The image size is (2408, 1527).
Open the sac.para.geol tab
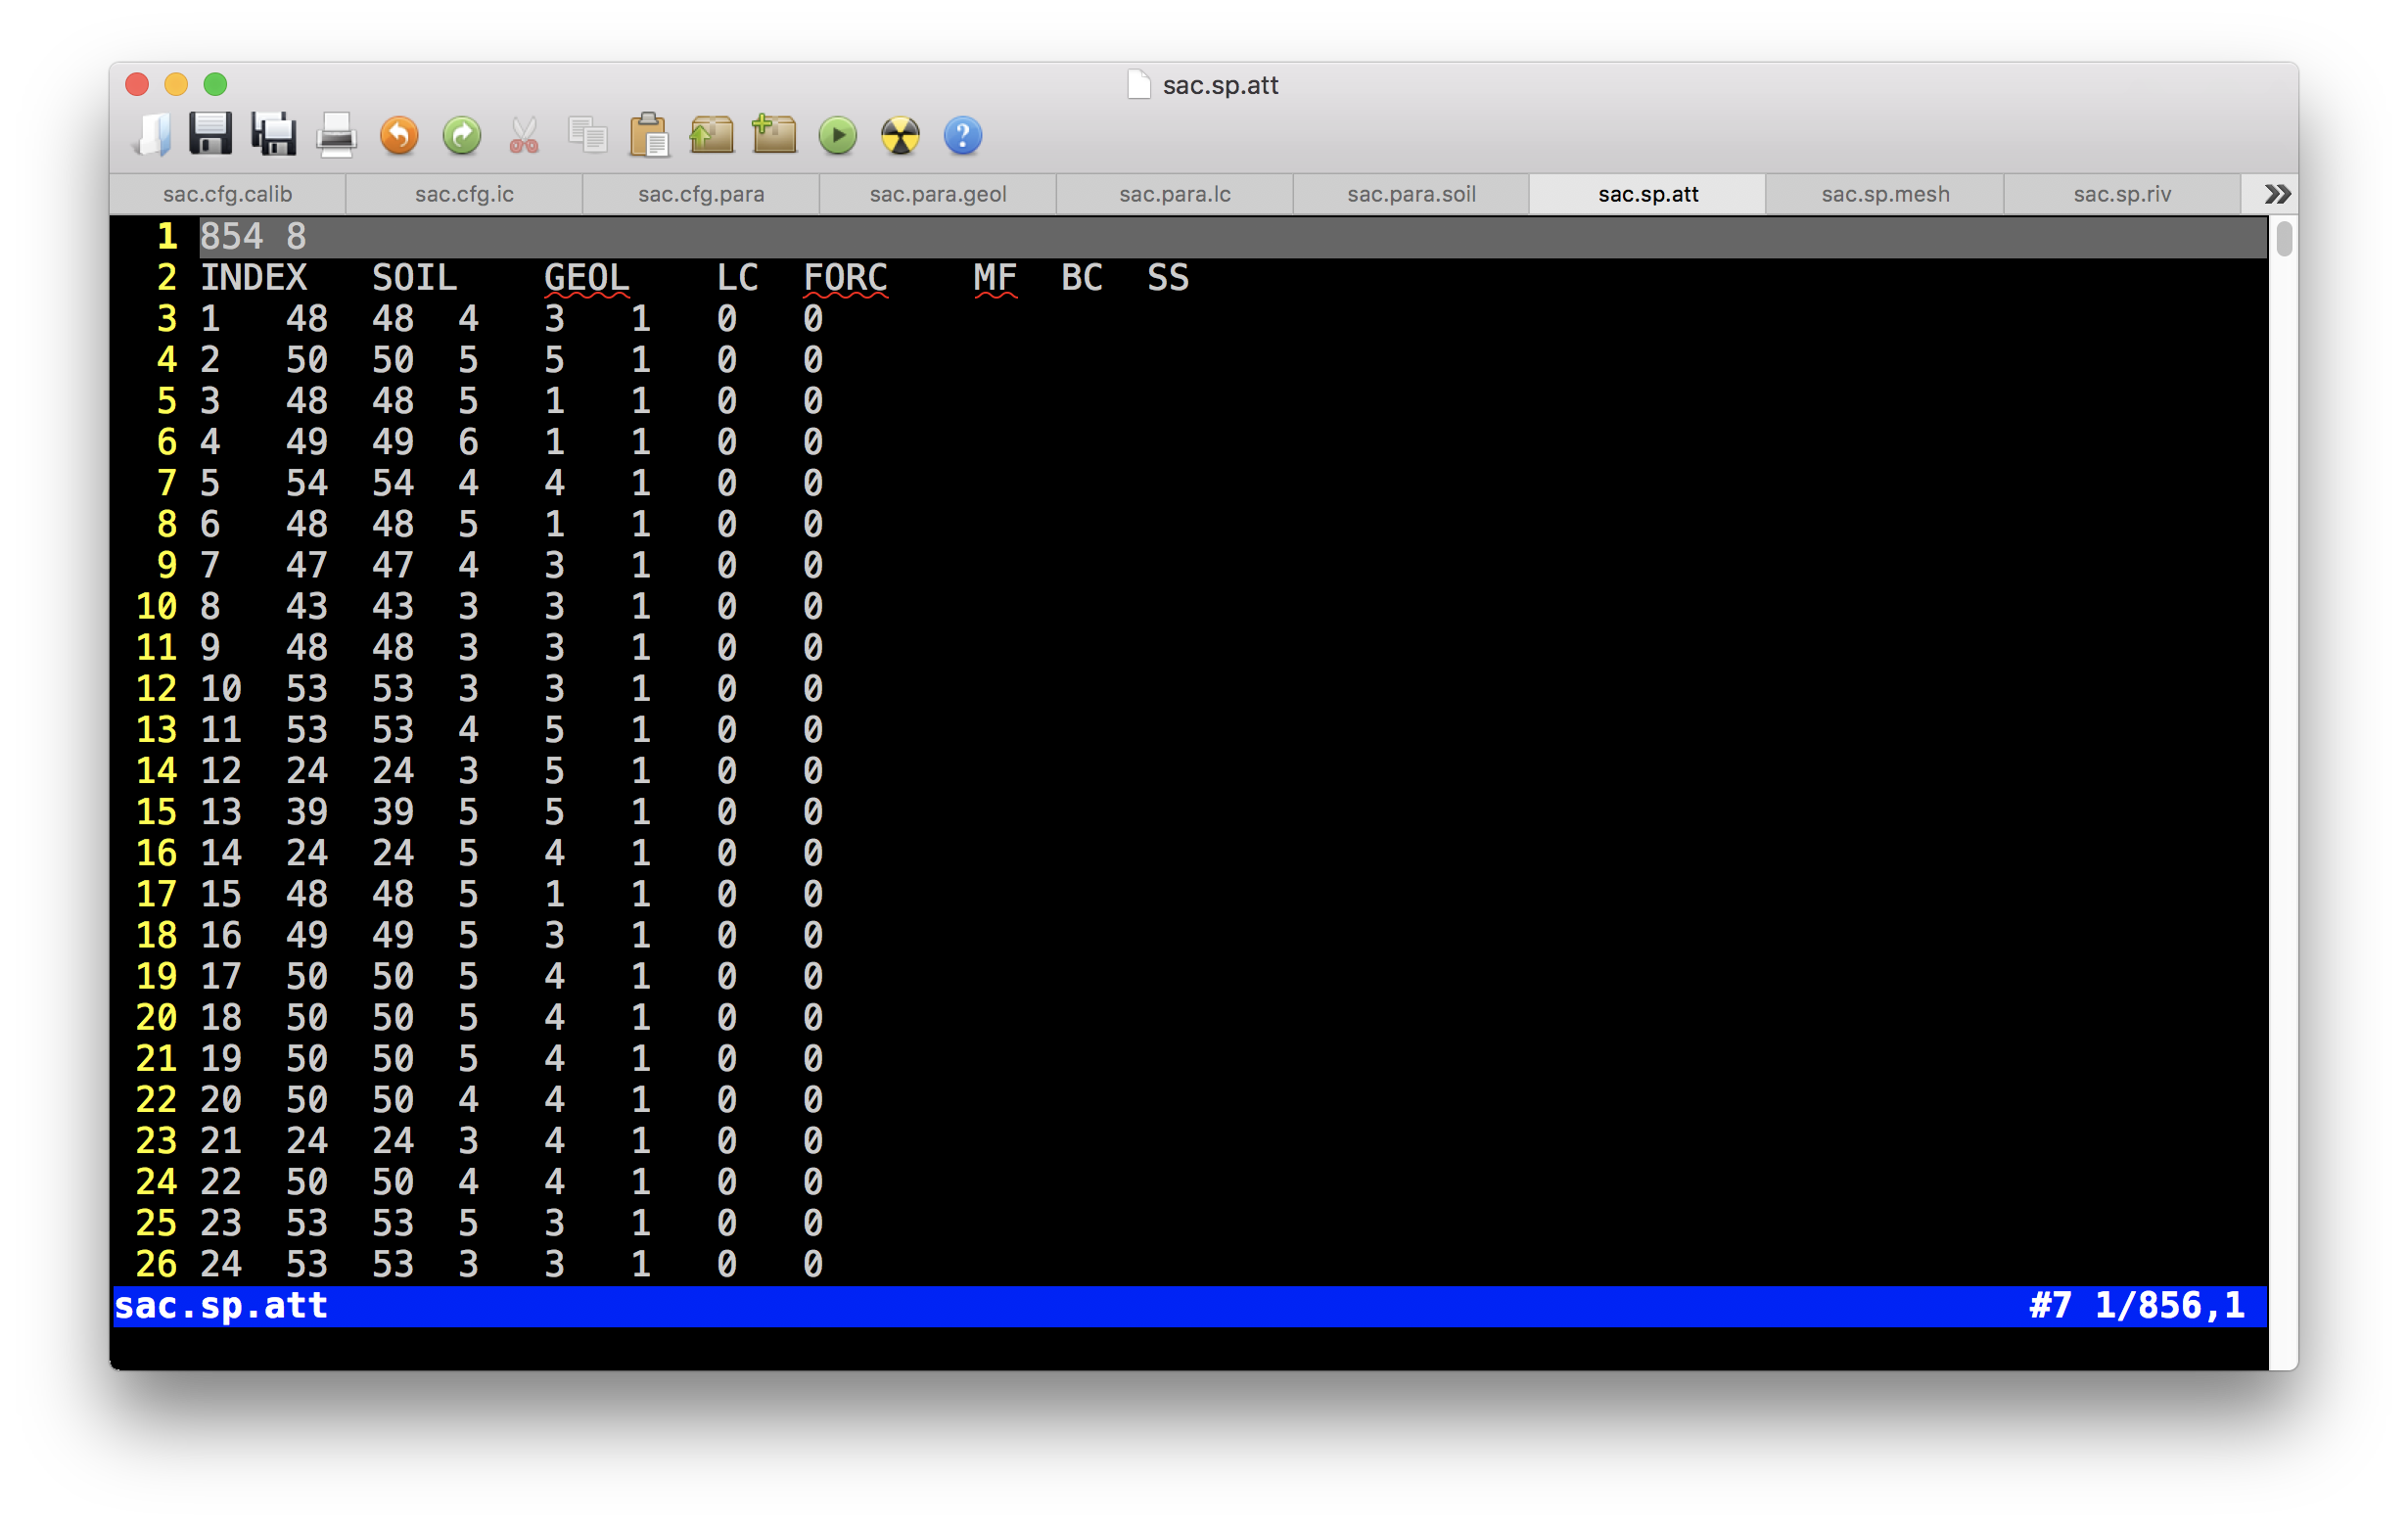pos(938,194)
